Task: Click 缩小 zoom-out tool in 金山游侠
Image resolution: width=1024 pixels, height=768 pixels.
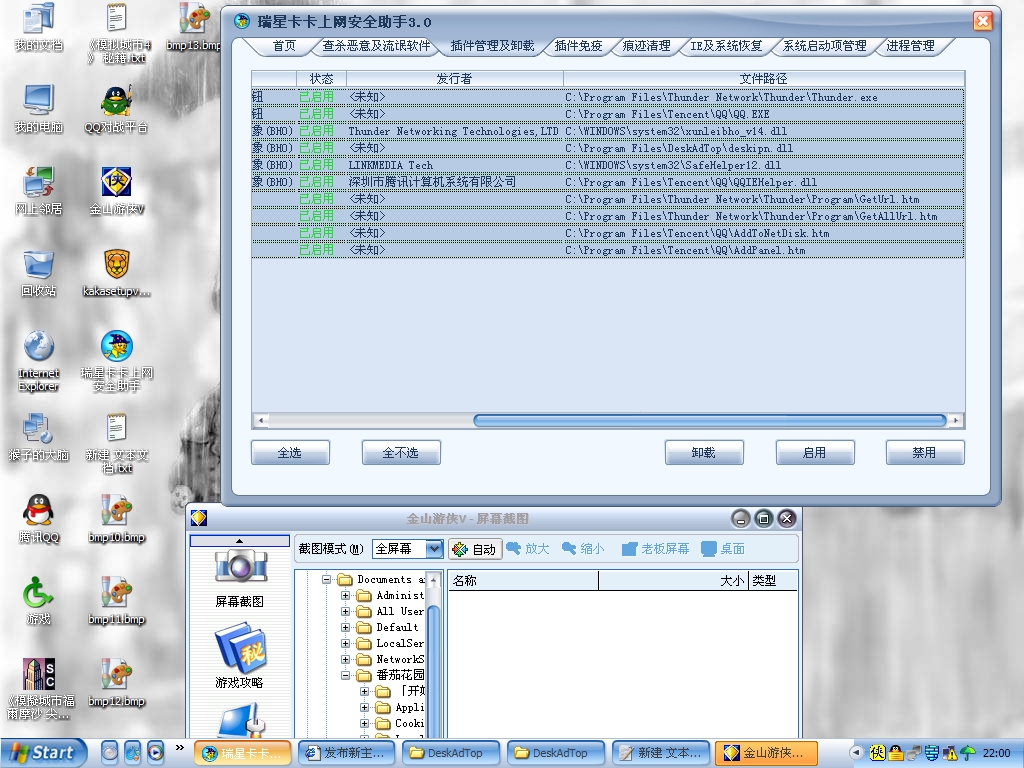Action: coord(583,549)
